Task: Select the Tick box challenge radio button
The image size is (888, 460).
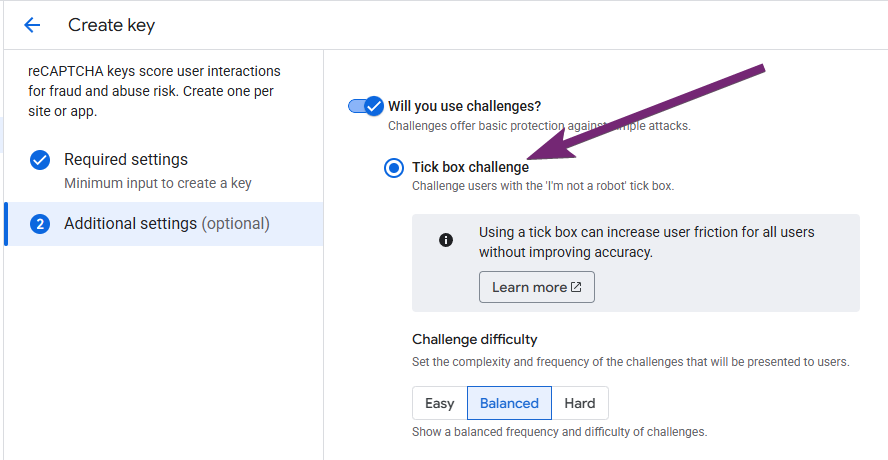Action: [394, 168]
